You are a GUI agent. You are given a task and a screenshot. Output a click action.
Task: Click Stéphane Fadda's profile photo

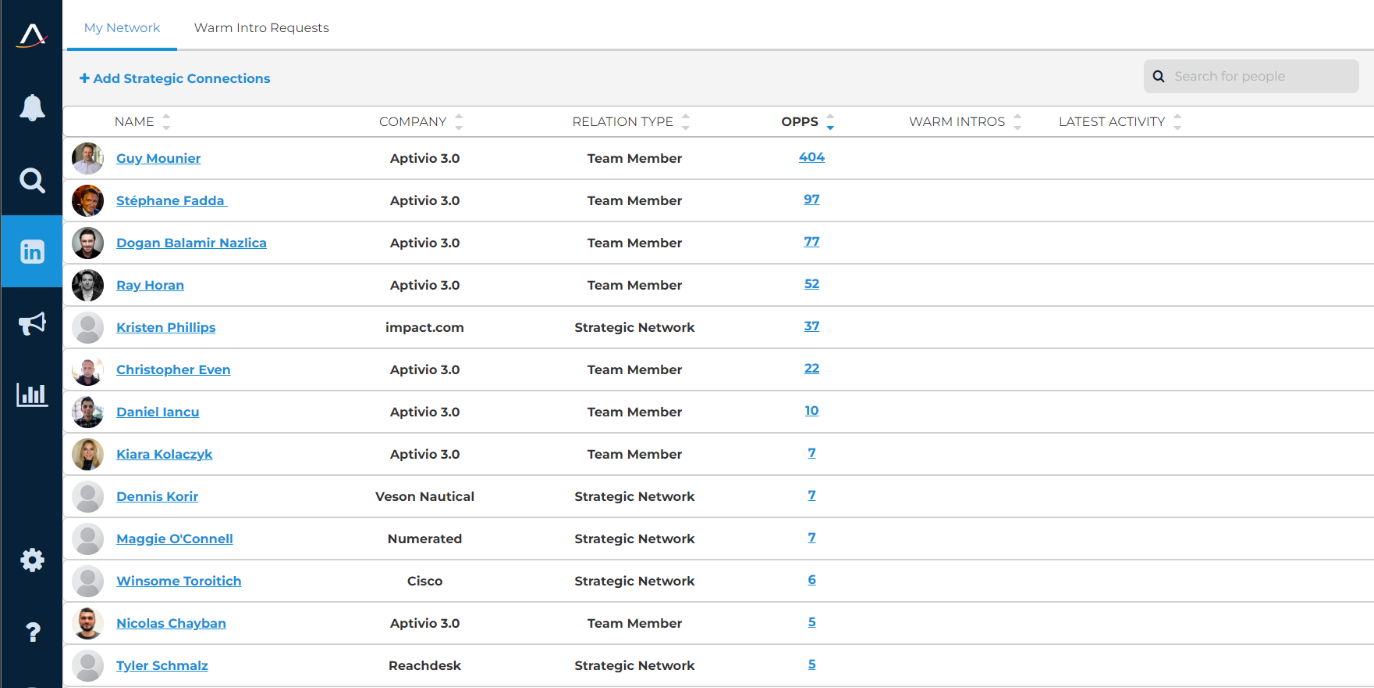coord(88,201)
